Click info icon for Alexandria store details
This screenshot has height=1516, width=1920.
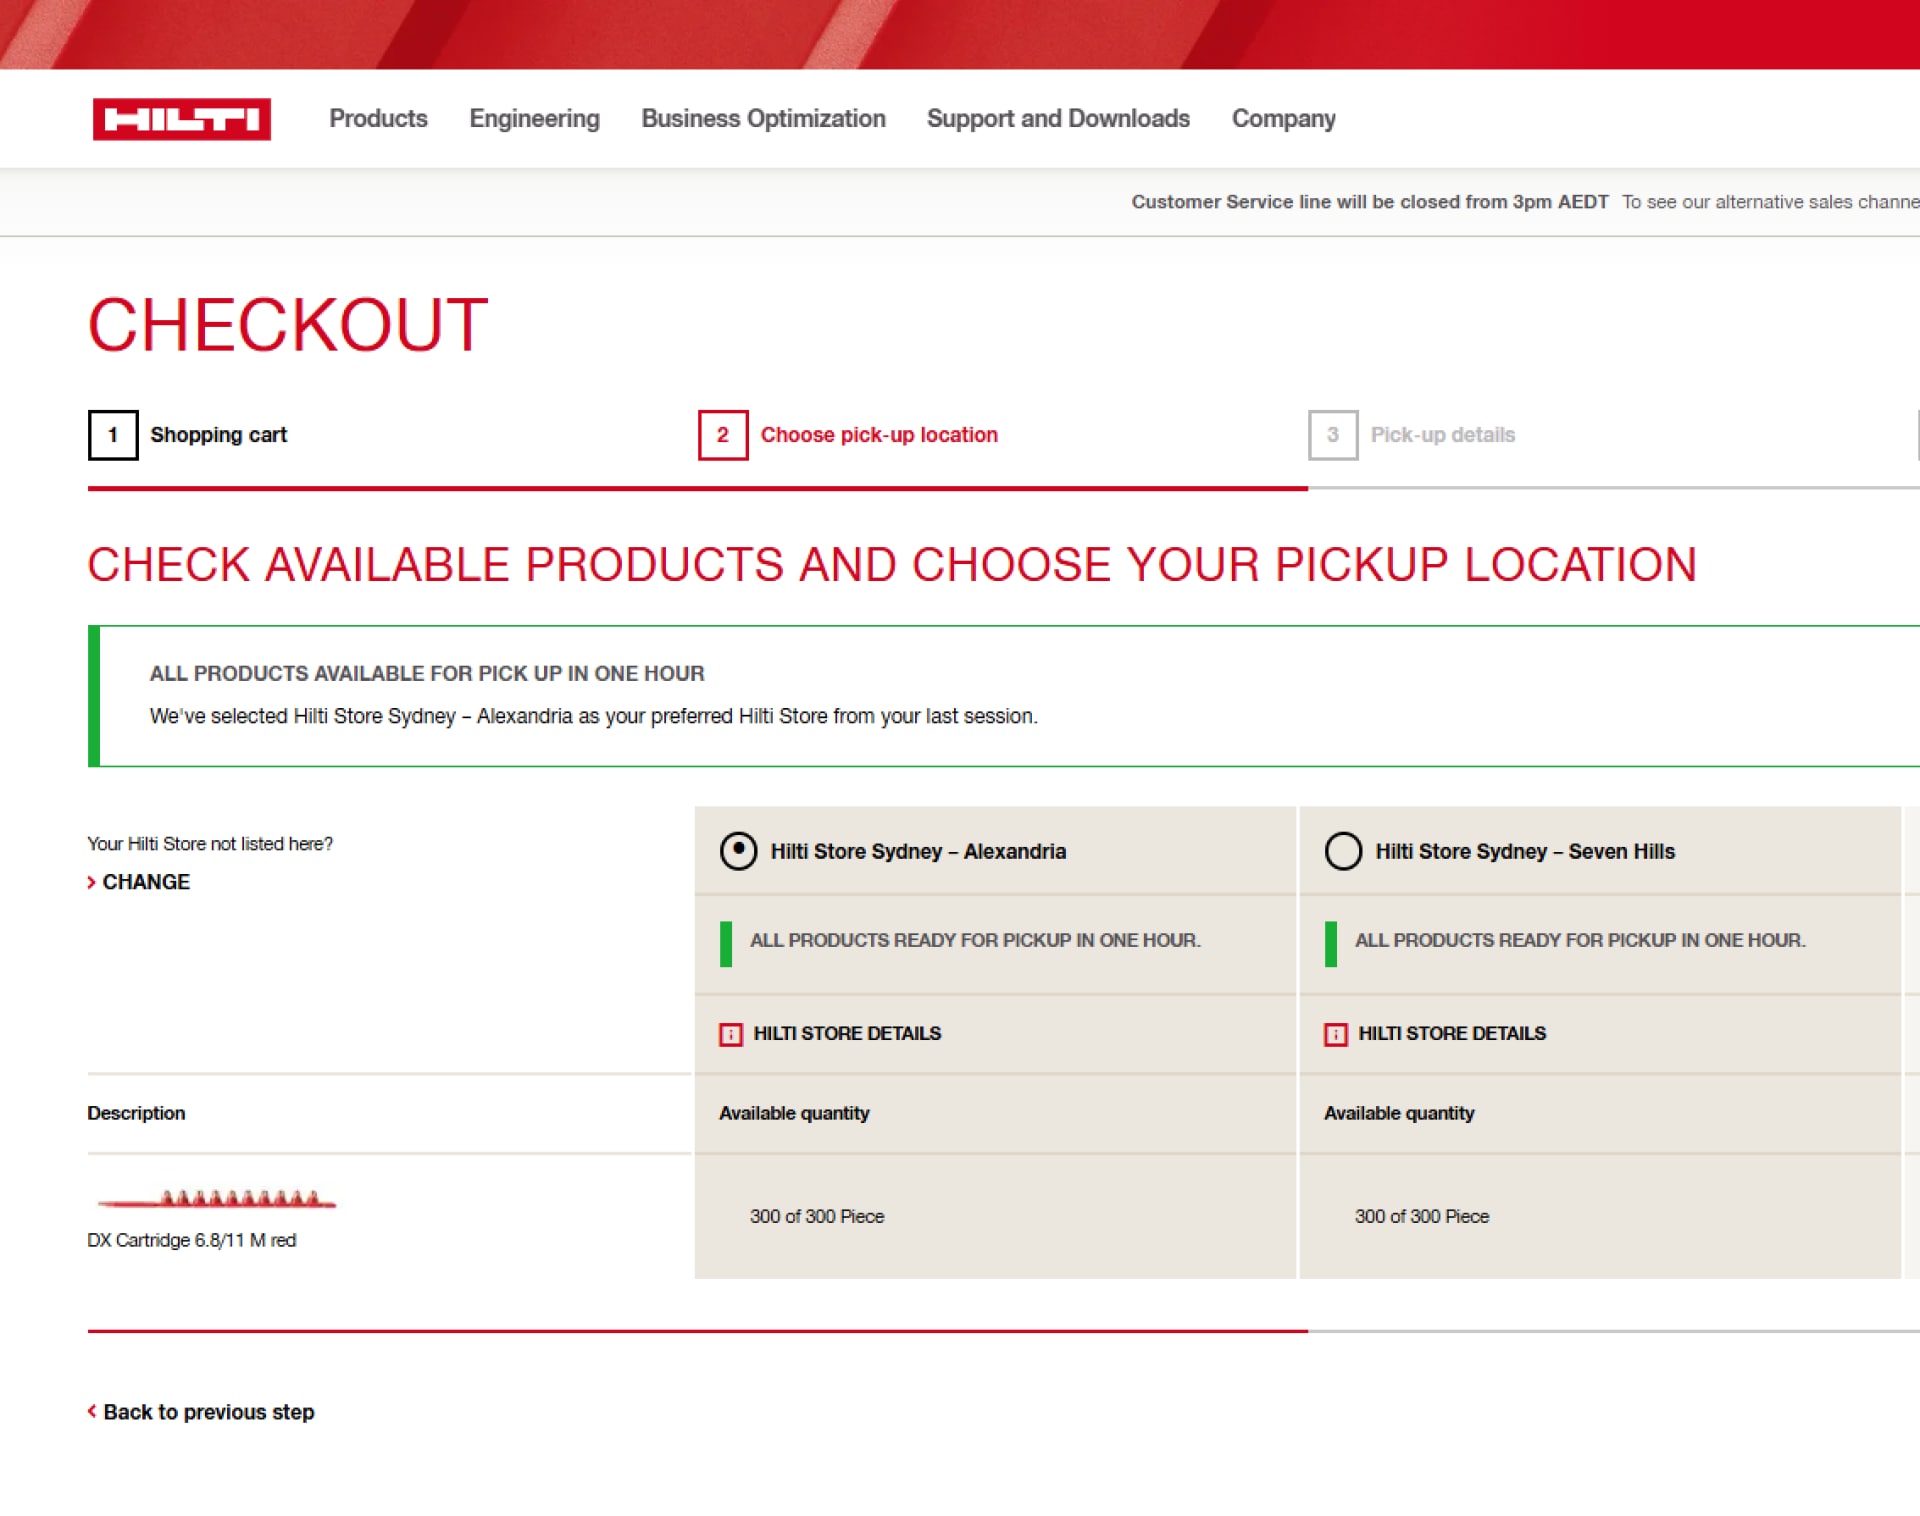[731, 1034]
